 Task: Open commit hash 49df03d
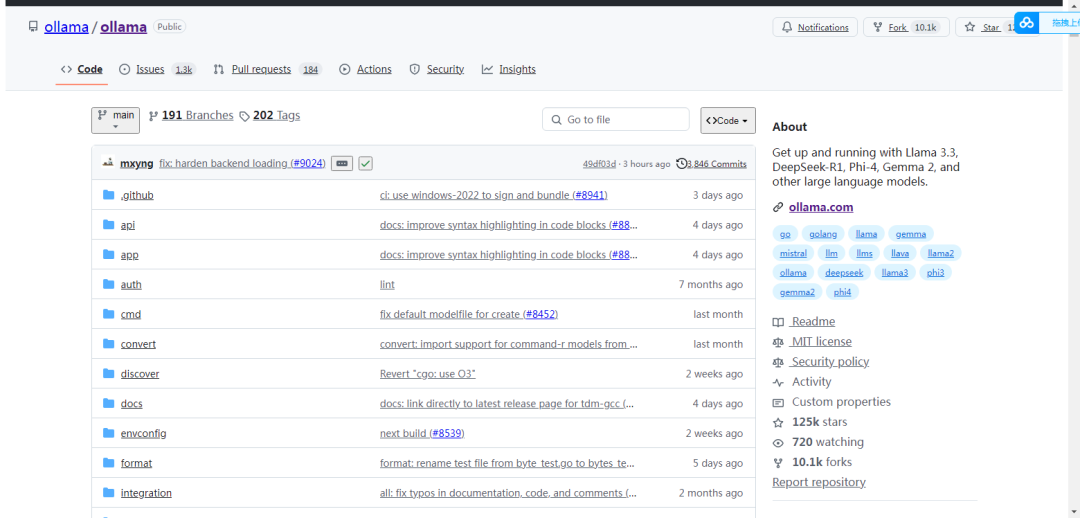click(x=599, y=164)
